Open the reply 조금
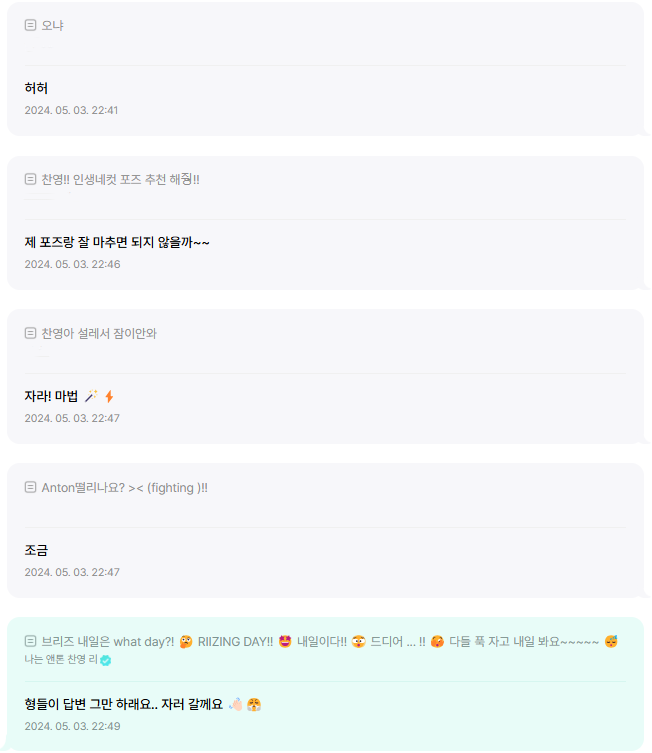652x753 pixels. (x=36, y=550)
